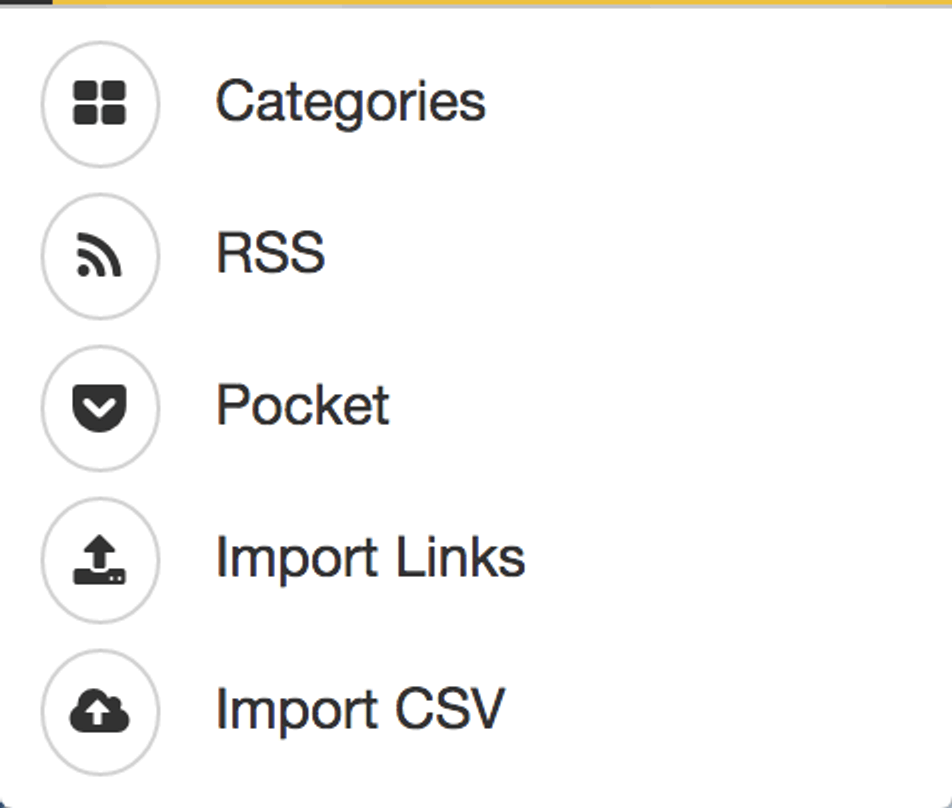Select the RSS menu entry text
952x808 pixels.
click(271, 253)
